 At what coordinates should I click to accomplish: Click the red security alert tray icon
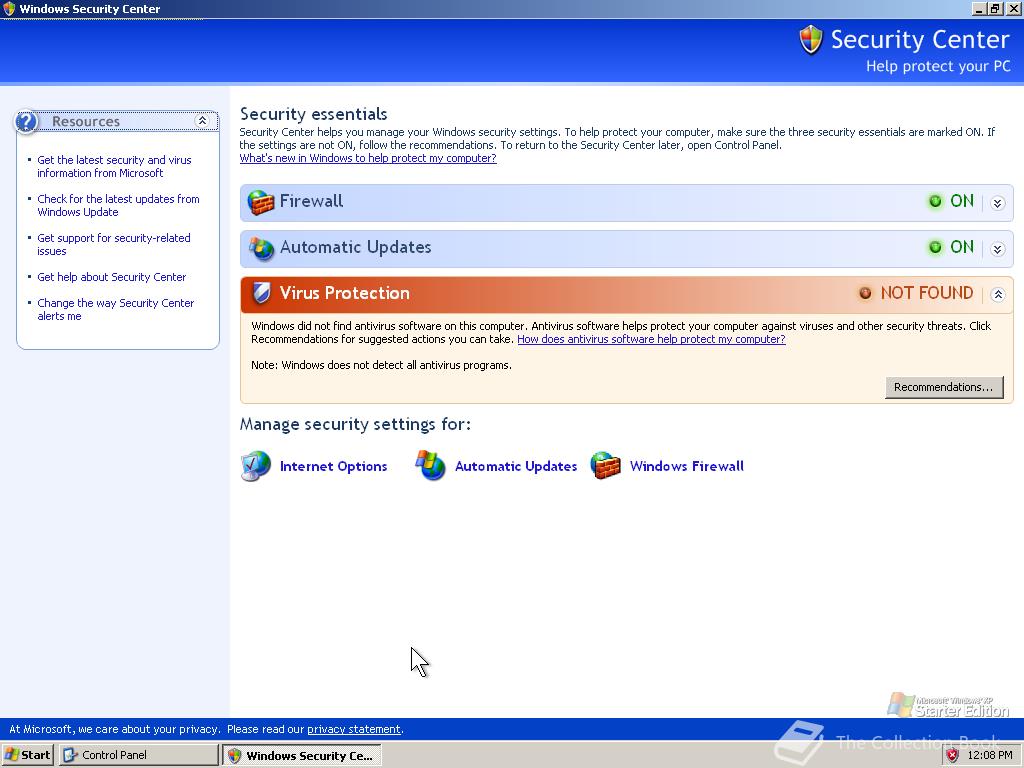pos(952,756)
